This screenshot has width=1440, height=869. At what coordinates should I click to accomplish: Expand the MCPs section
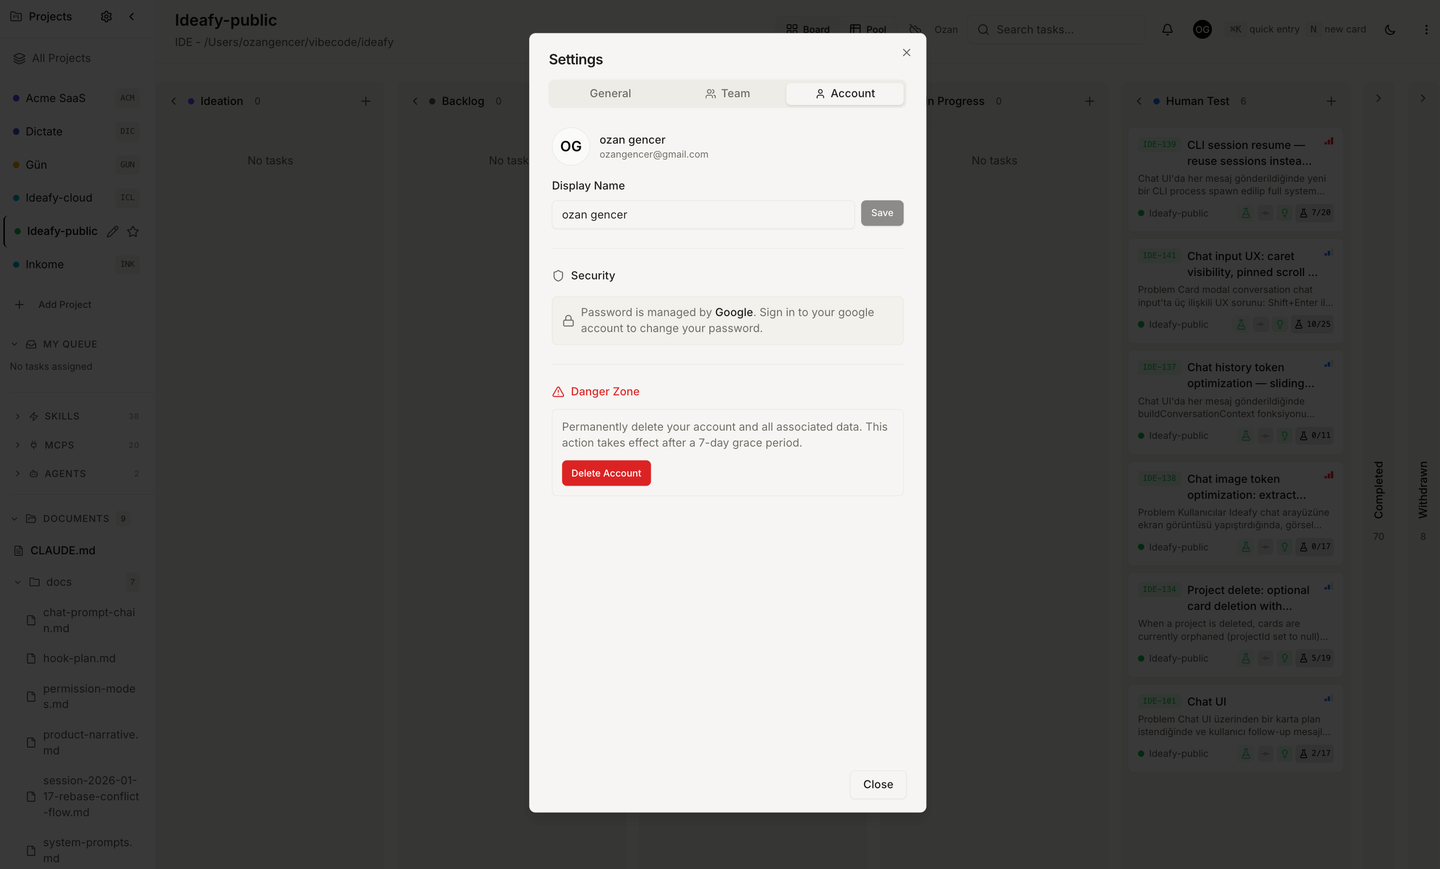click(18, 445)
